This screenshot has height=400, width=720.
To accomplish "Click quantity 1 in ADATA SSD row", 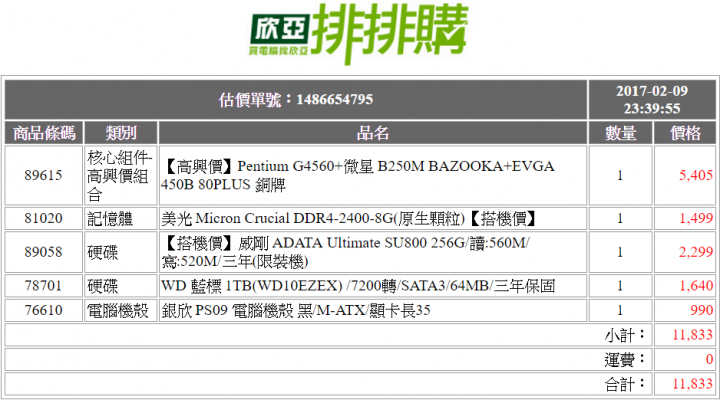I will click(x=620, y=252).
